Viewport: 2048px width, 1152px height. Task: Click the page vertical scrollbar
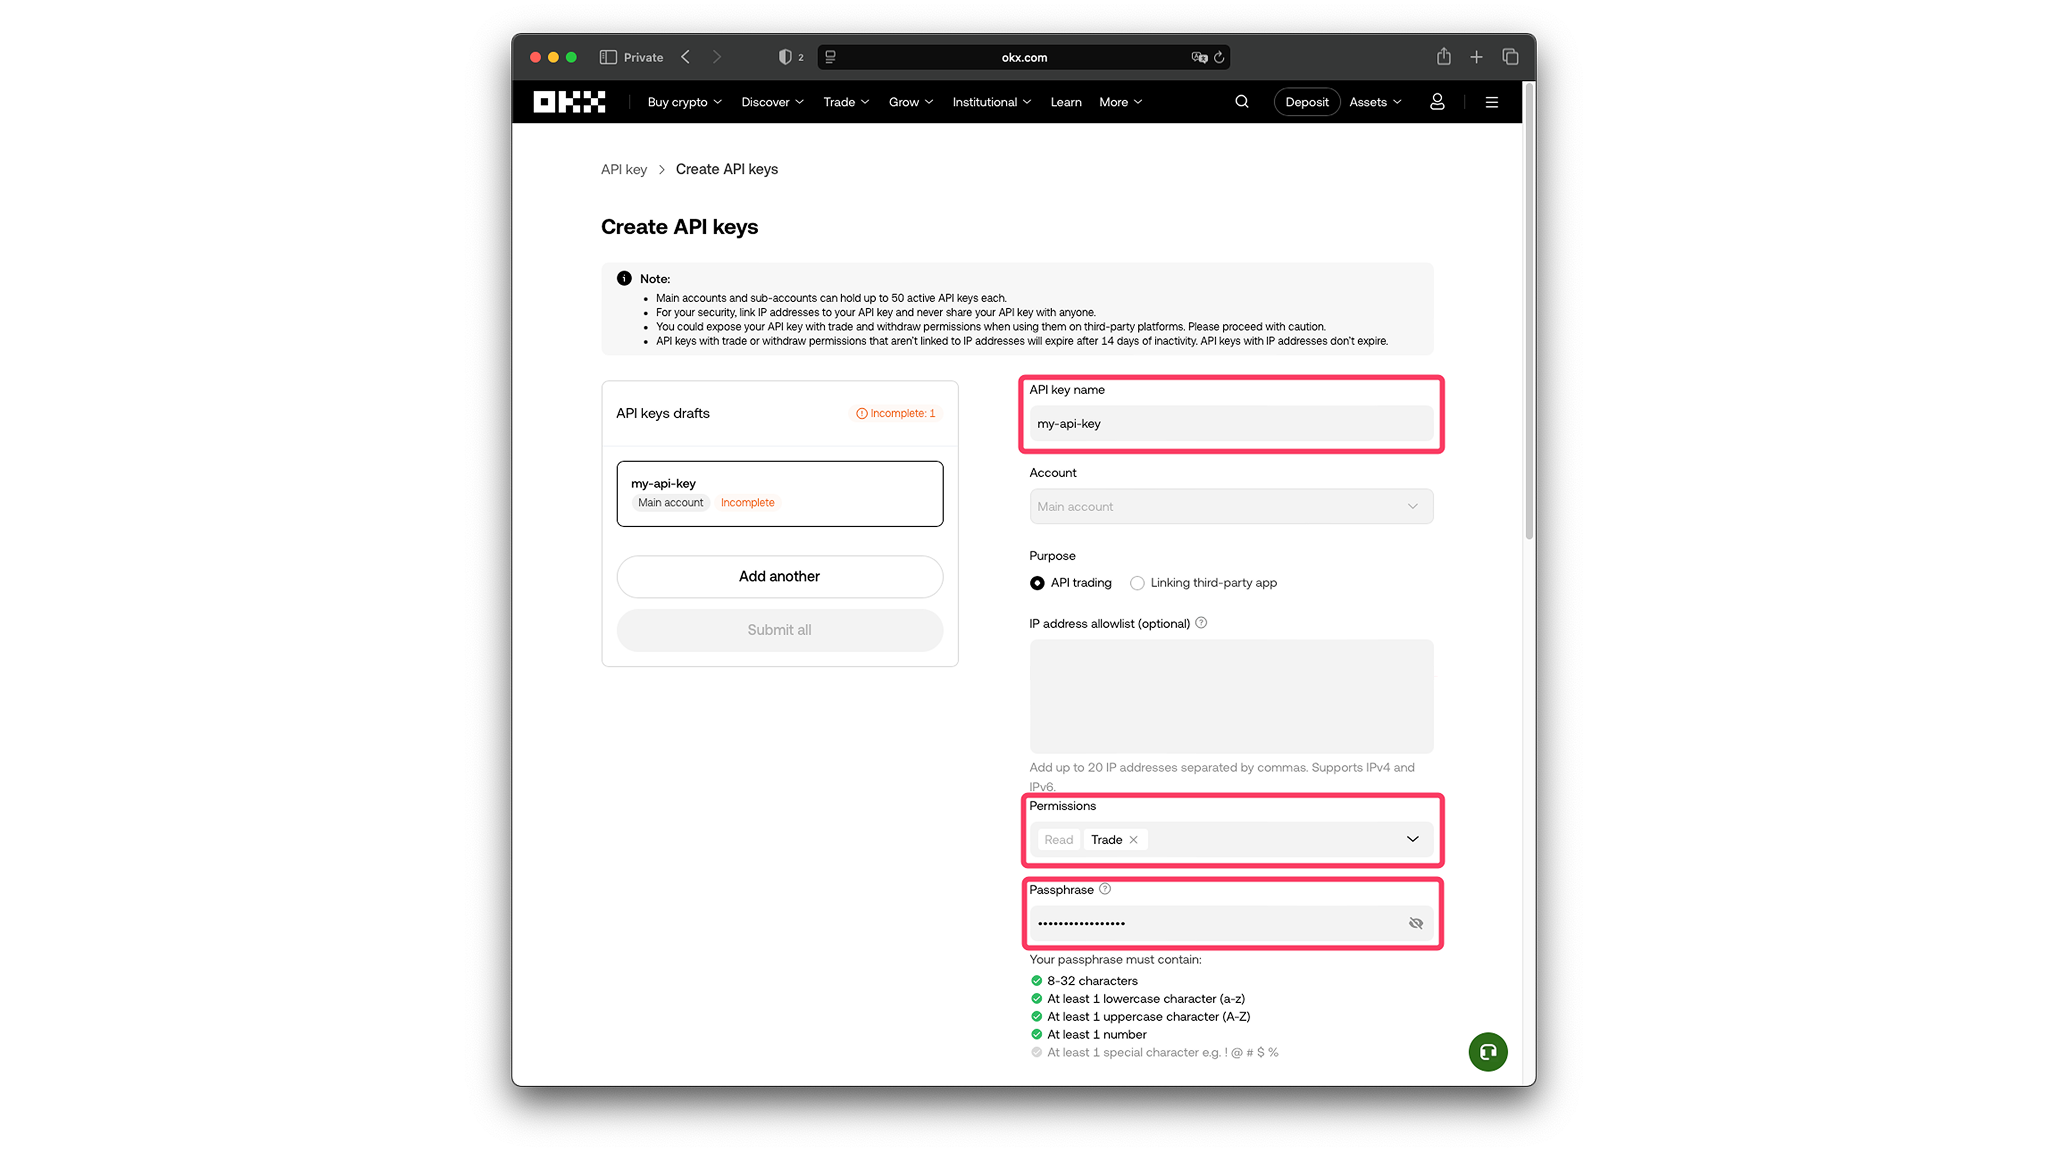(x=1529, y=312)
